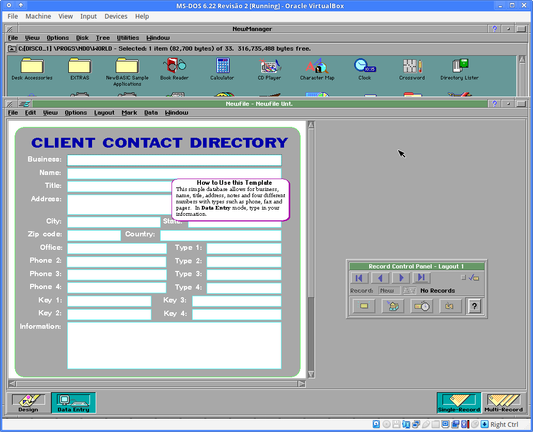Switch to Design mode
The image size is (533, 432).
tap(29, 403)
